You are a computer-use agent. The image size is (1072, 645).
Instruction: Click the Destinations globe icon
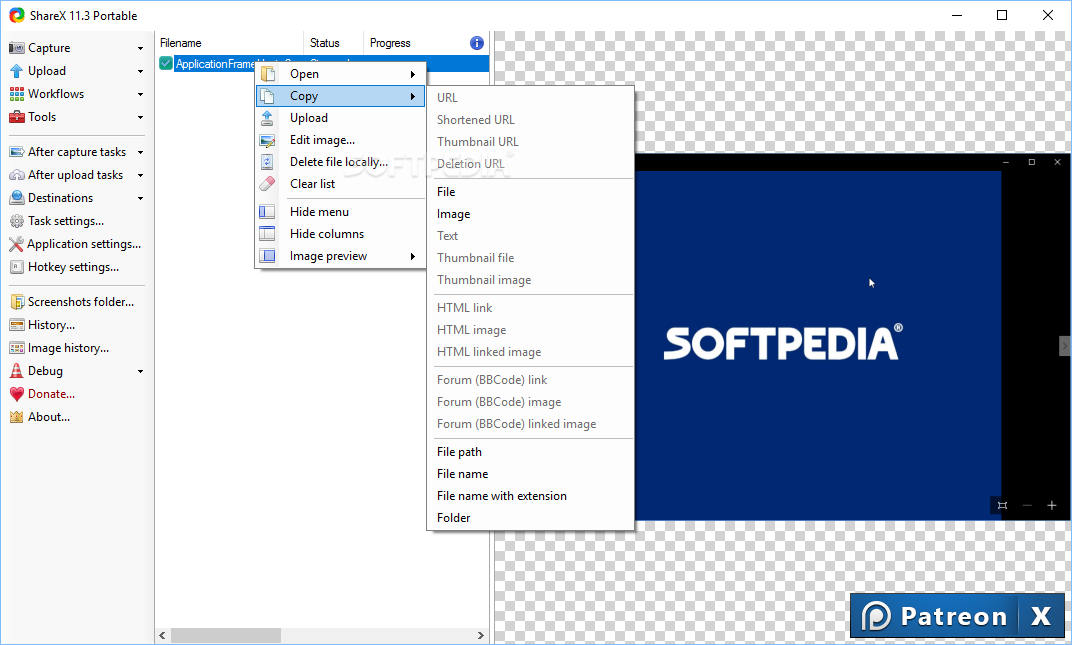(x=16, y=198)
